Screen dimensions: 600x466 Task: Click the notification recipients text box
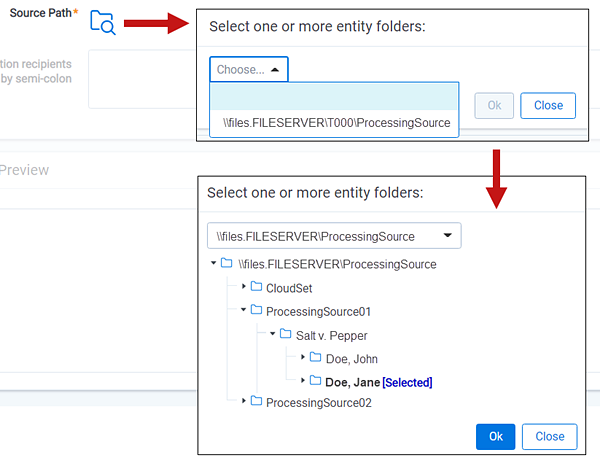pos(142,79)
